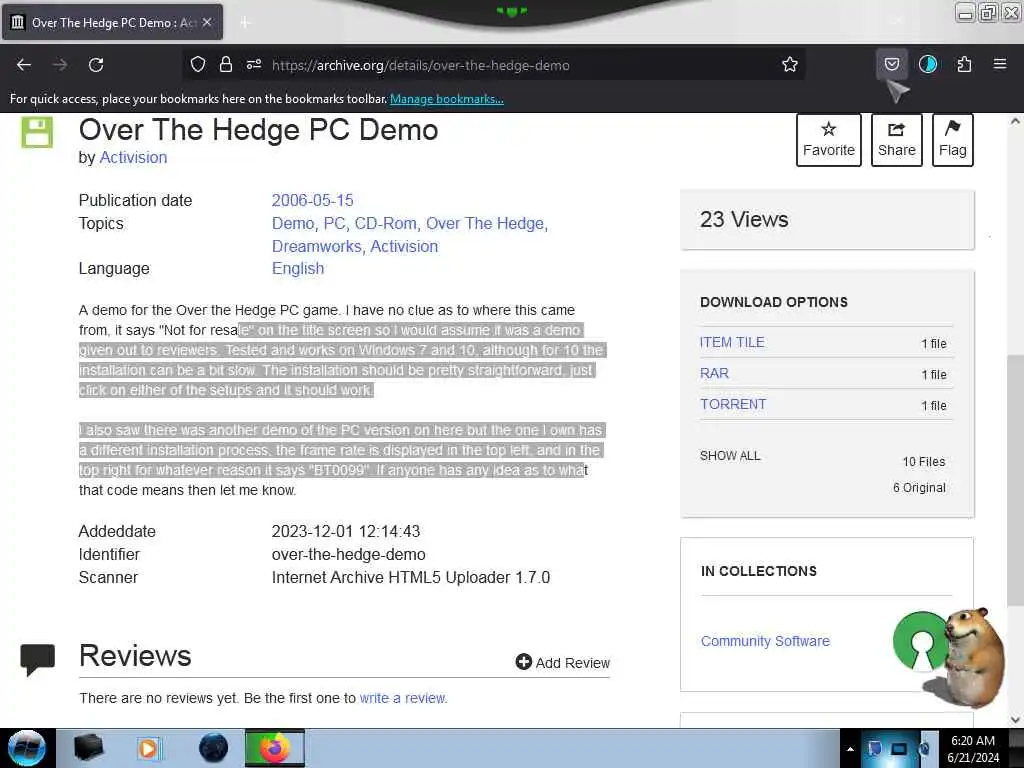Open the Activision topic link
Viewport: 1024px width, 768px height.
click(x=404, y=246)
